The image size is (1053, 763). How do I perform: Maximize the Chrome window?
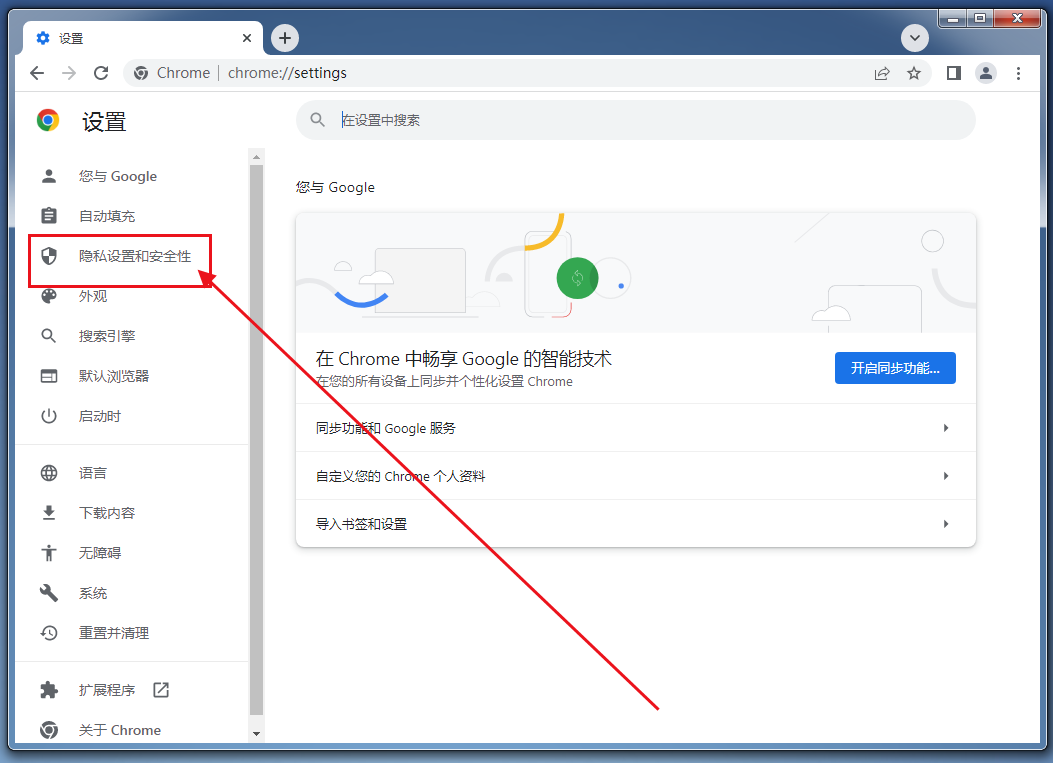[980, 17]
